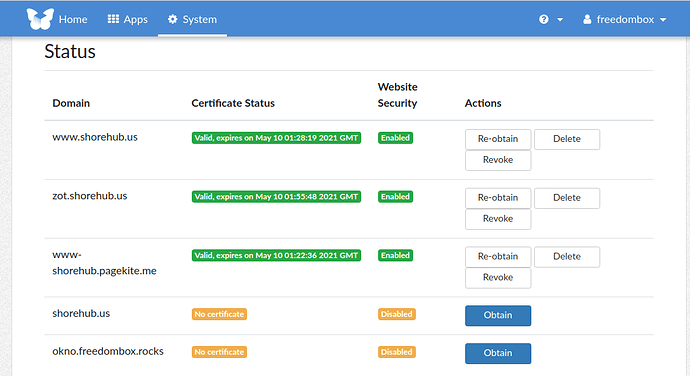Obtain certificate for shorehub.us
690x376 pixels.
pyautogui.click(x=498, y=315)
